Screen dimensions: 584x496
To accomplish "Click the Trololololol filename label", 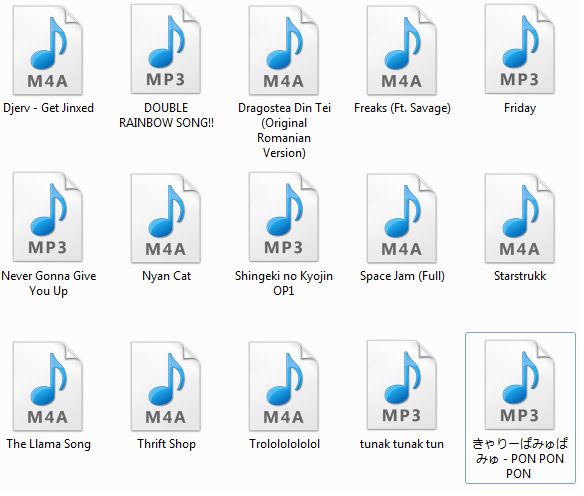I will 285,444.
